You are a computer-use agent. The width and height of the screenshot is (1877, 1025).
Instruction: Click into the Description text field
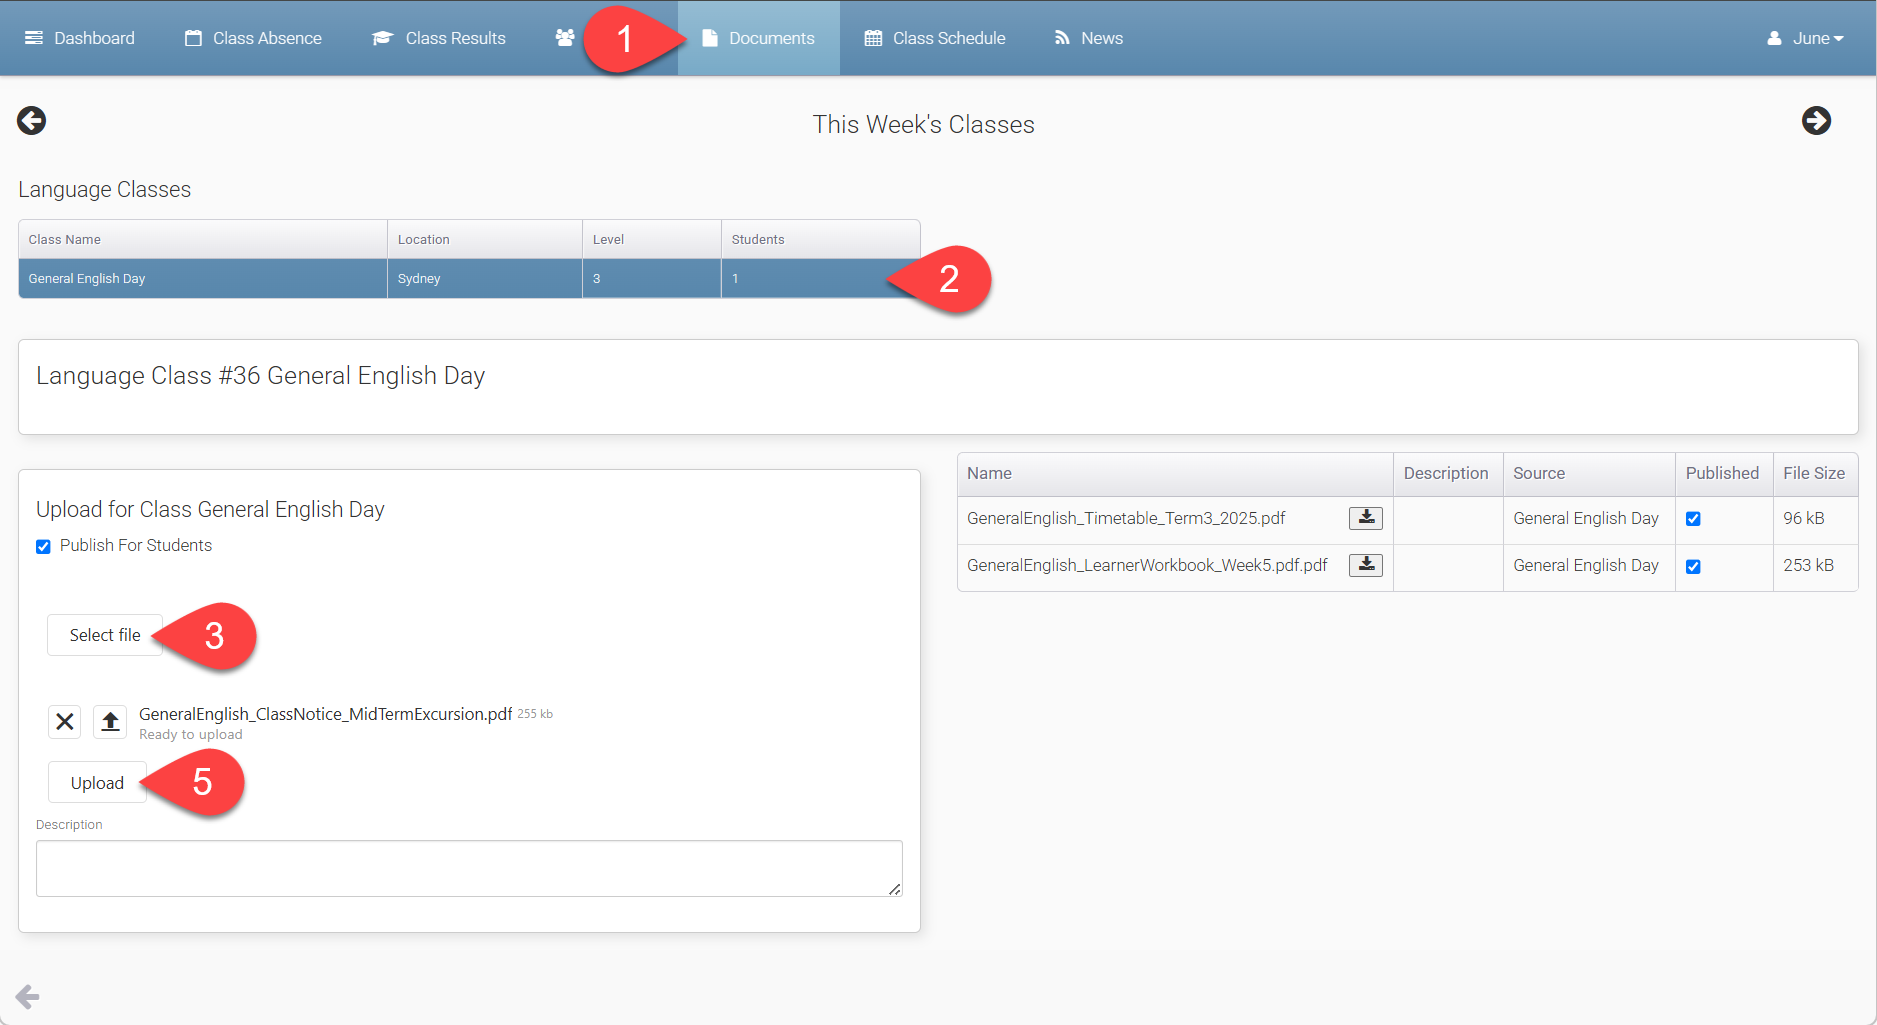pyautogui.click(x=468, y=868)
